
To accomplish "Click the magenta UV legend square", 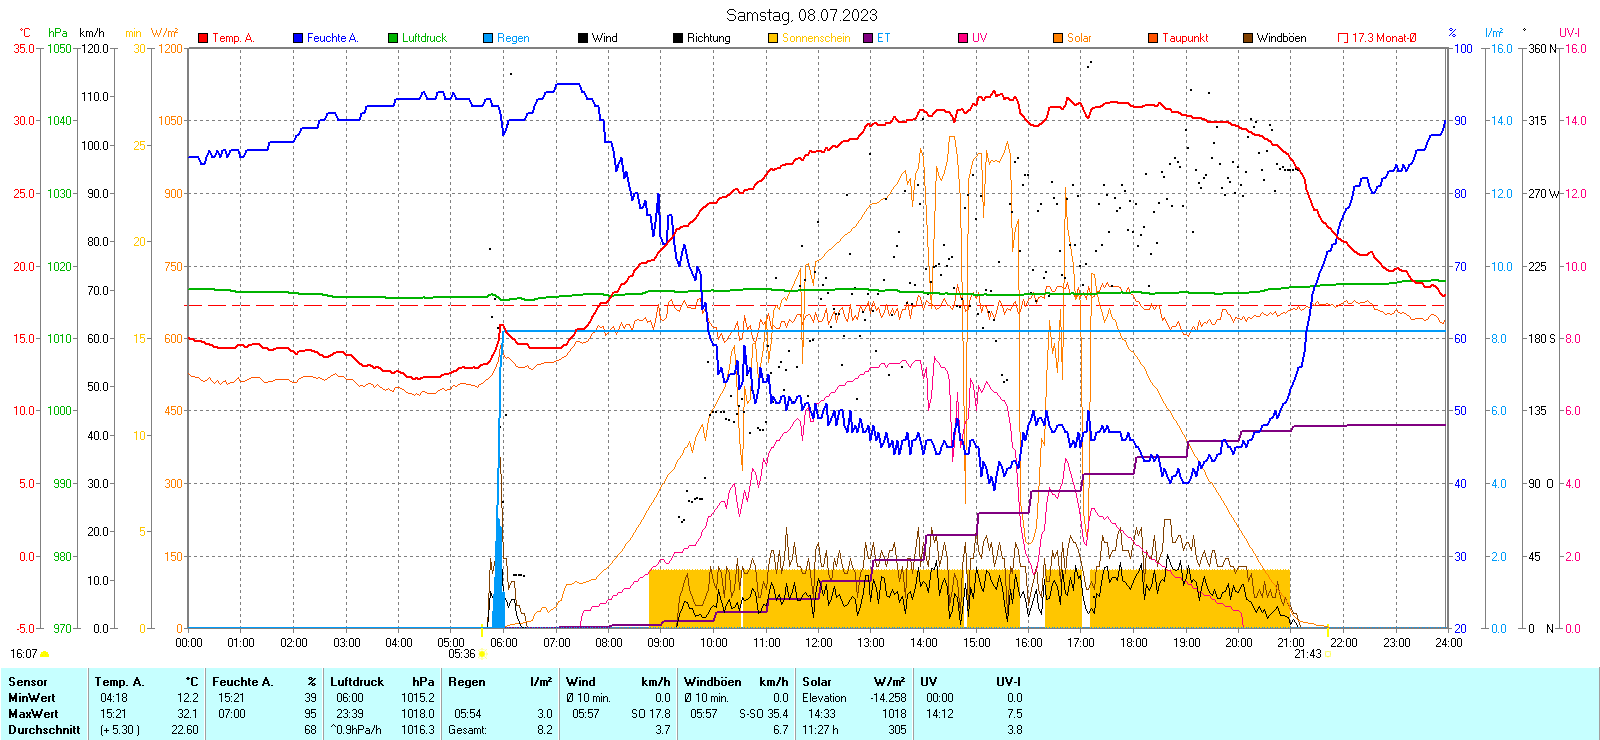I will 963,38.
